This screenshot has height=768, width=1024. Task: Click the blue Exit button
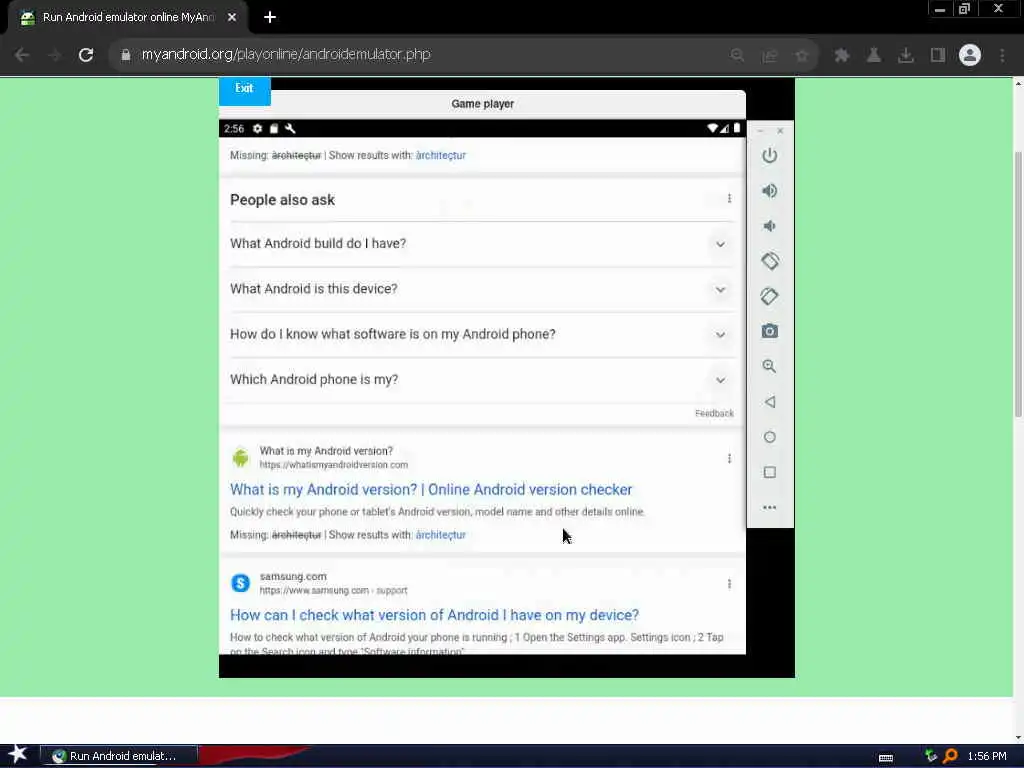244,90
